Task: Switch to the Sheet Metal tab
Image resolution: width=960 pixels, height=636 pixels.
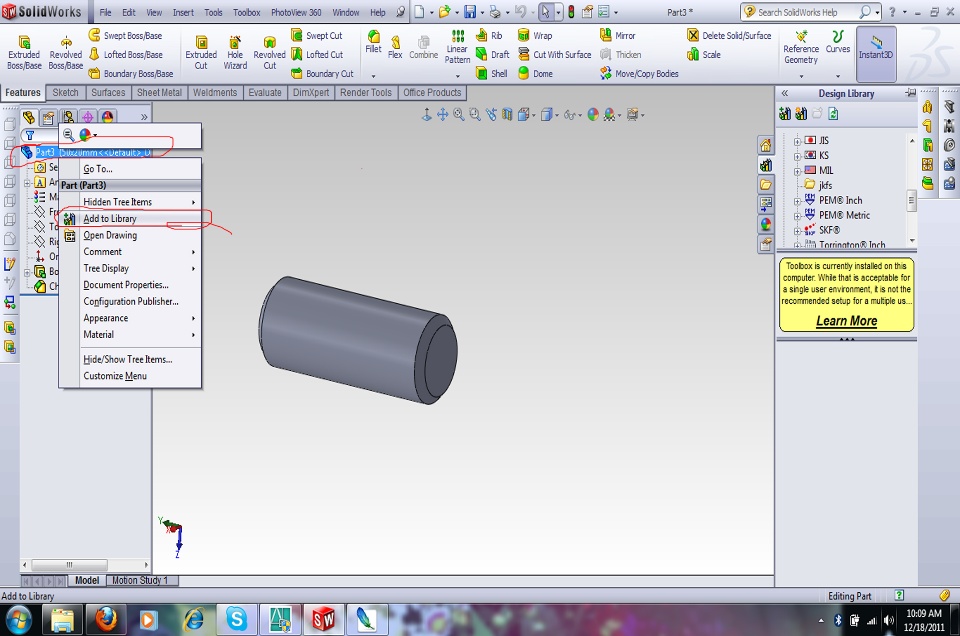Action: click(159, 93)
